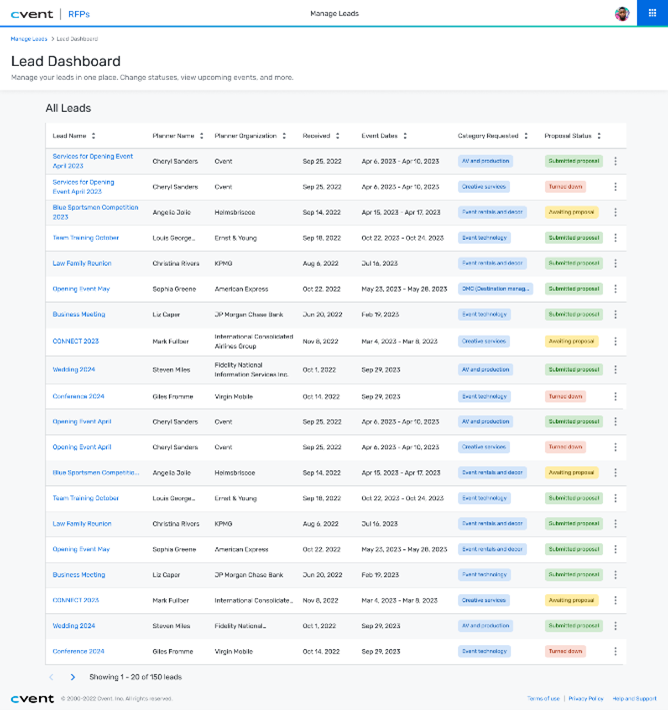Click the sort arrows beside Category Requested

[x=526, y=136]
